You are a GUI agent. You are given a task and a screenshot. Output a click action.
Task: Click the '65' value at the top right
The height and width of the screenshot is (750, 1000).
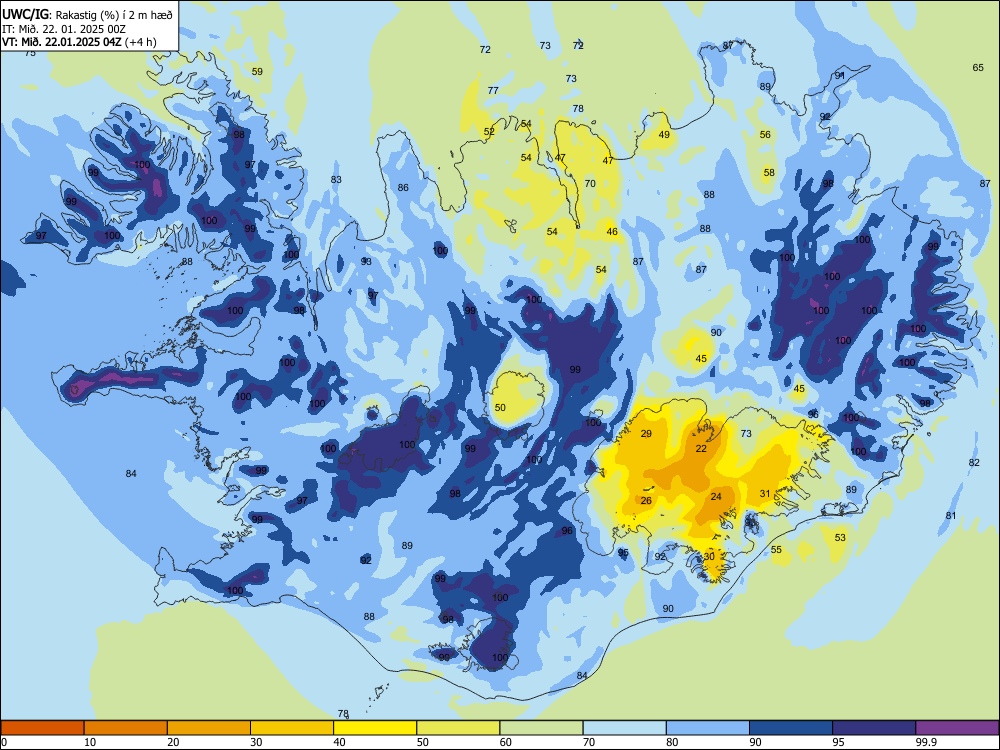pyautogui.click(x=978, y=68)
